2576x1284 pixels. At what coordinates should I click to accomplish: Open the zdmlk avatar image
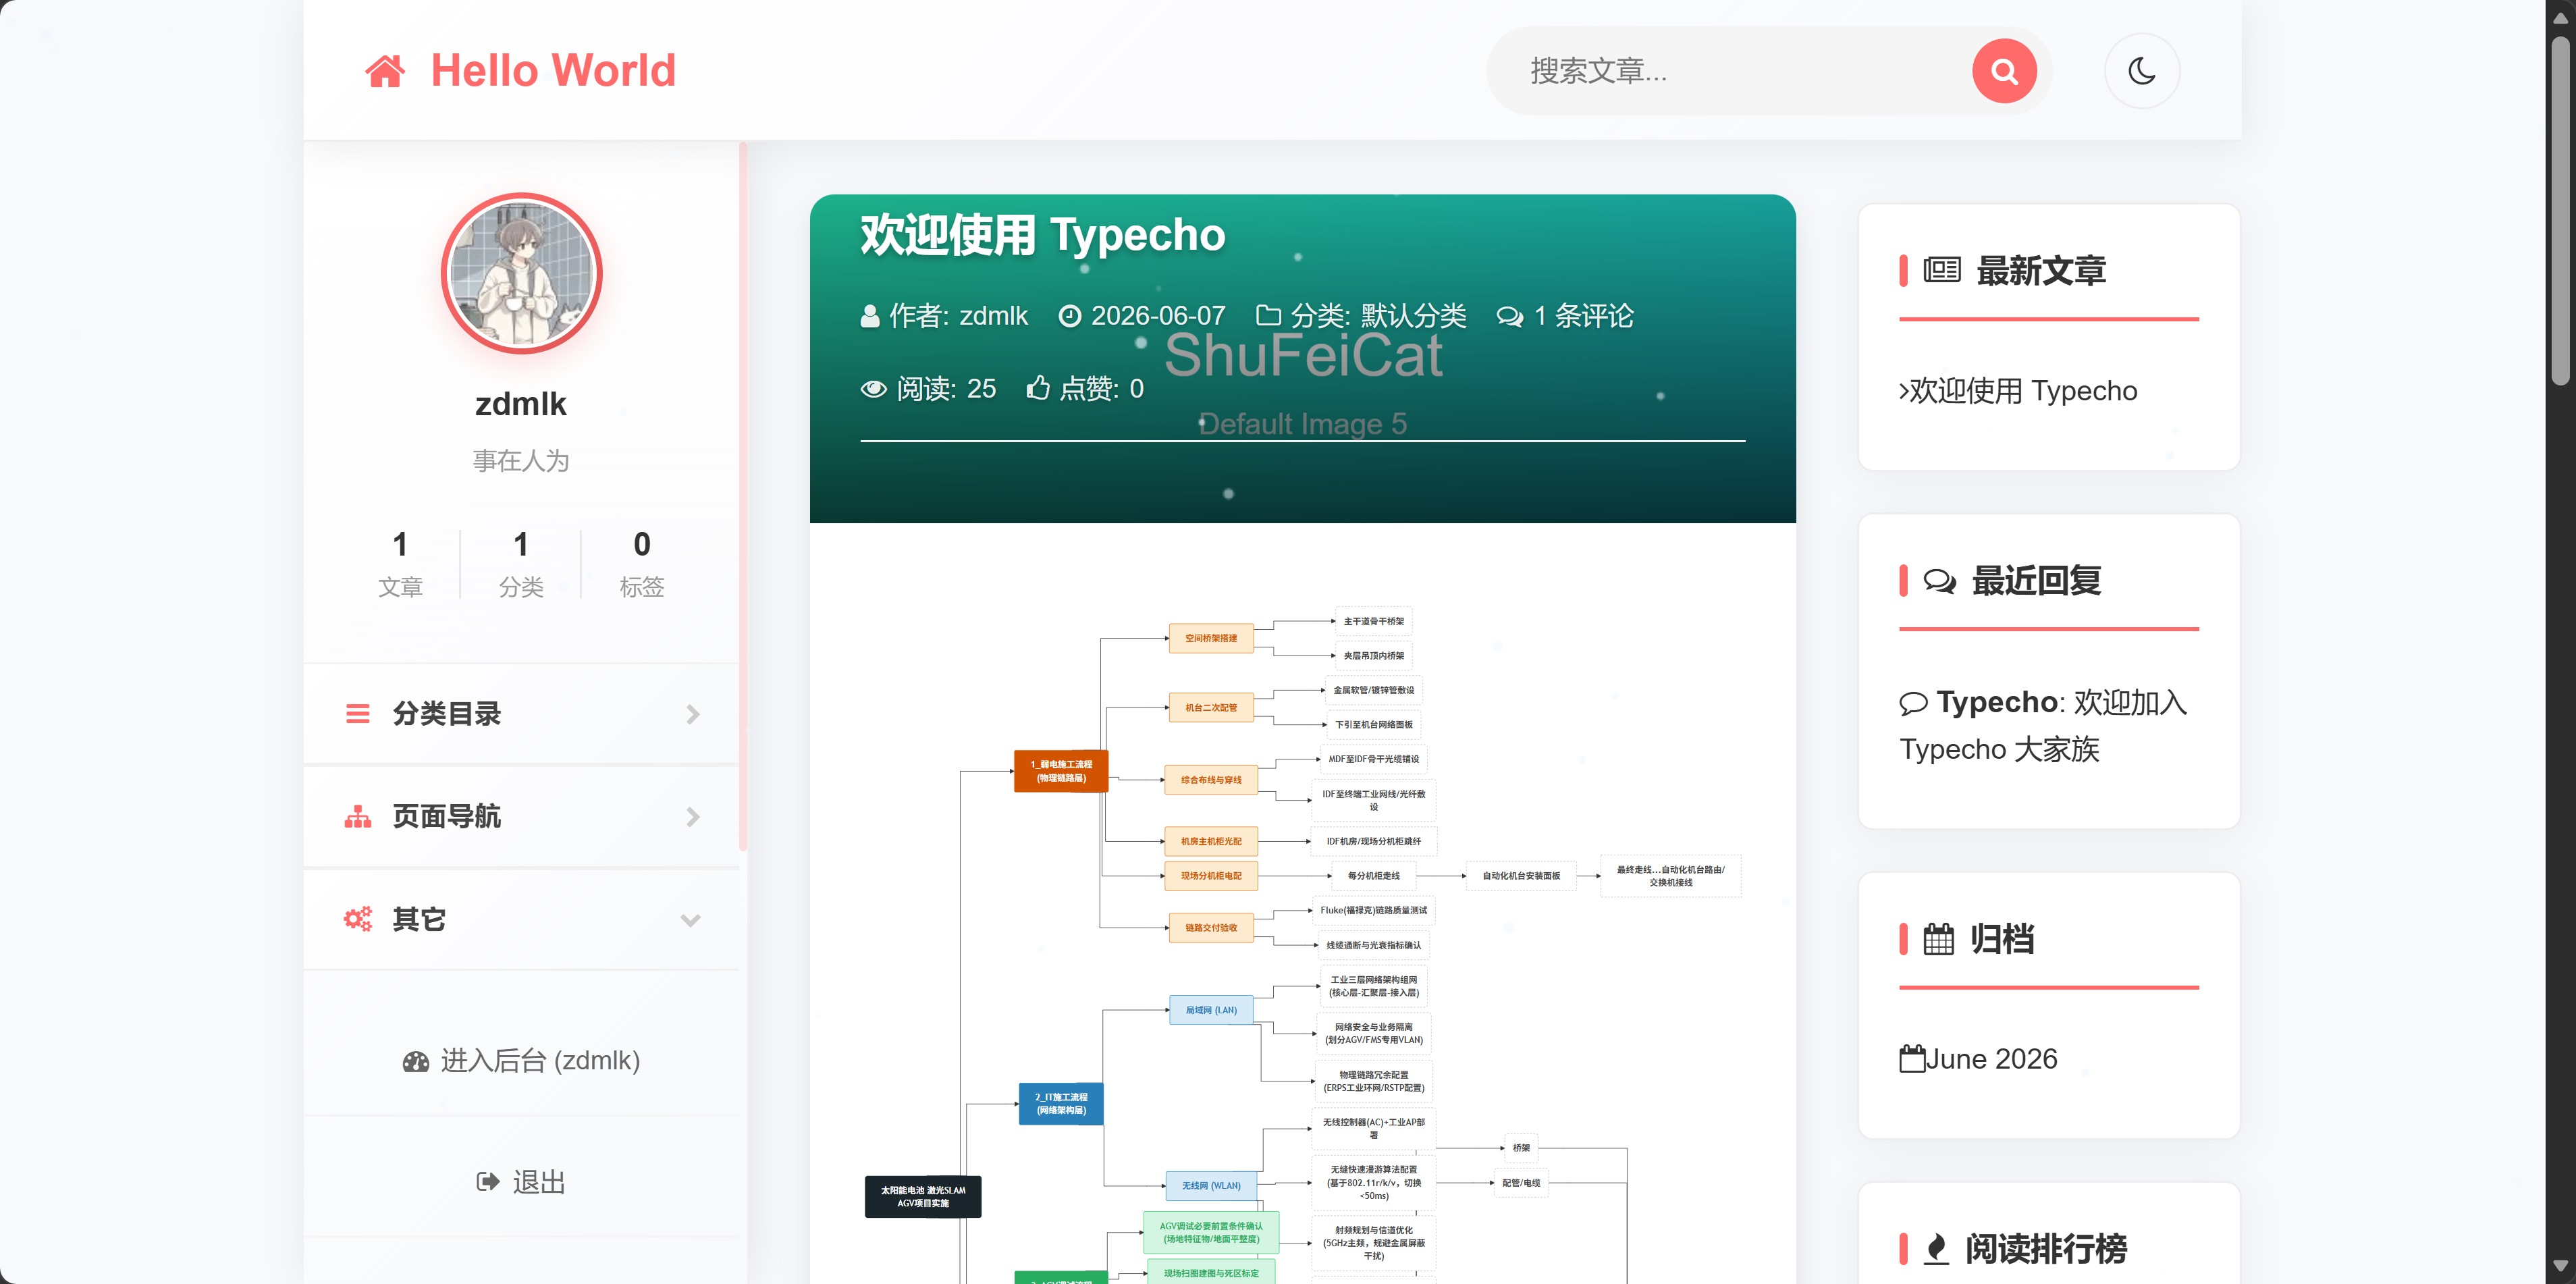point(521,273)
